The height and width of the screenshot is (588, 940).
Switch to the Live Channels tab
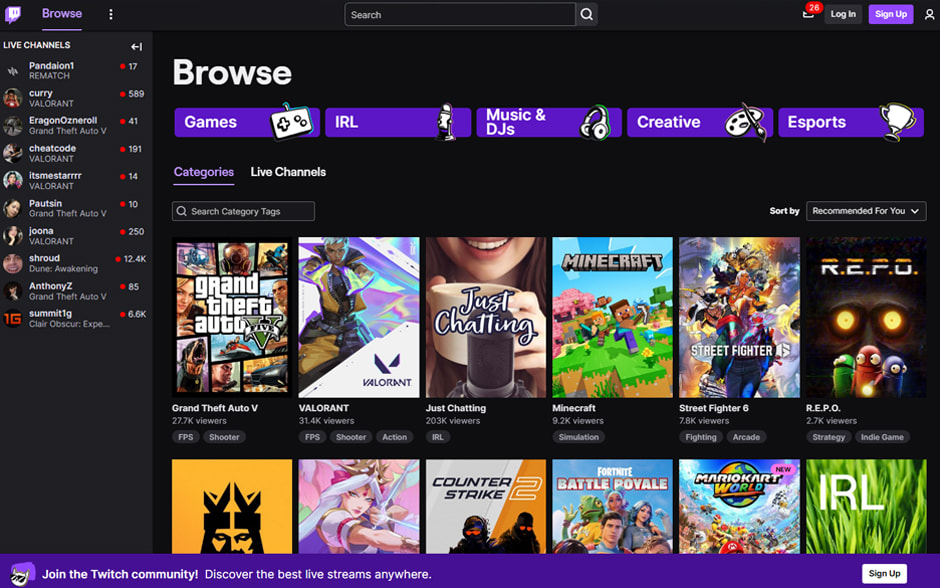288,172
